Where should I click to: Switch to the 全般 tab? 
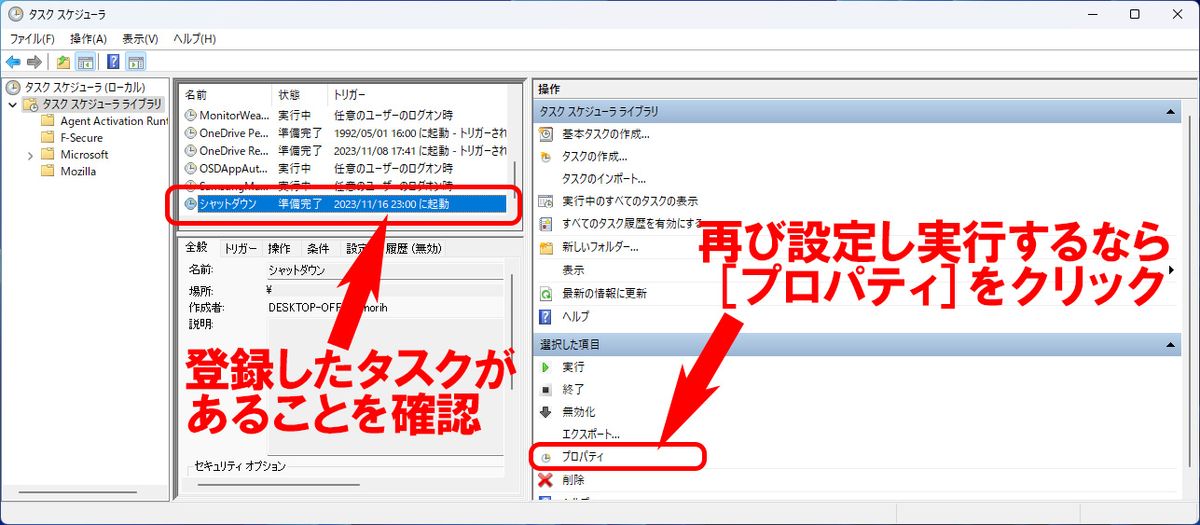[197, 248]
